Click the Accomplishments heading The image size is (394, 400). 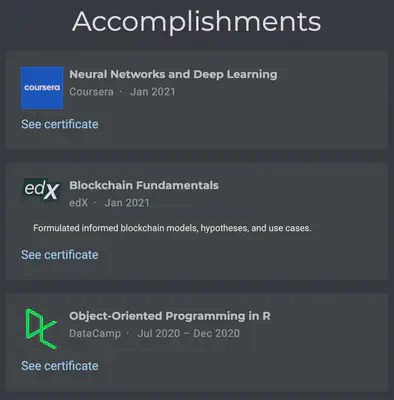click(197, 22)
